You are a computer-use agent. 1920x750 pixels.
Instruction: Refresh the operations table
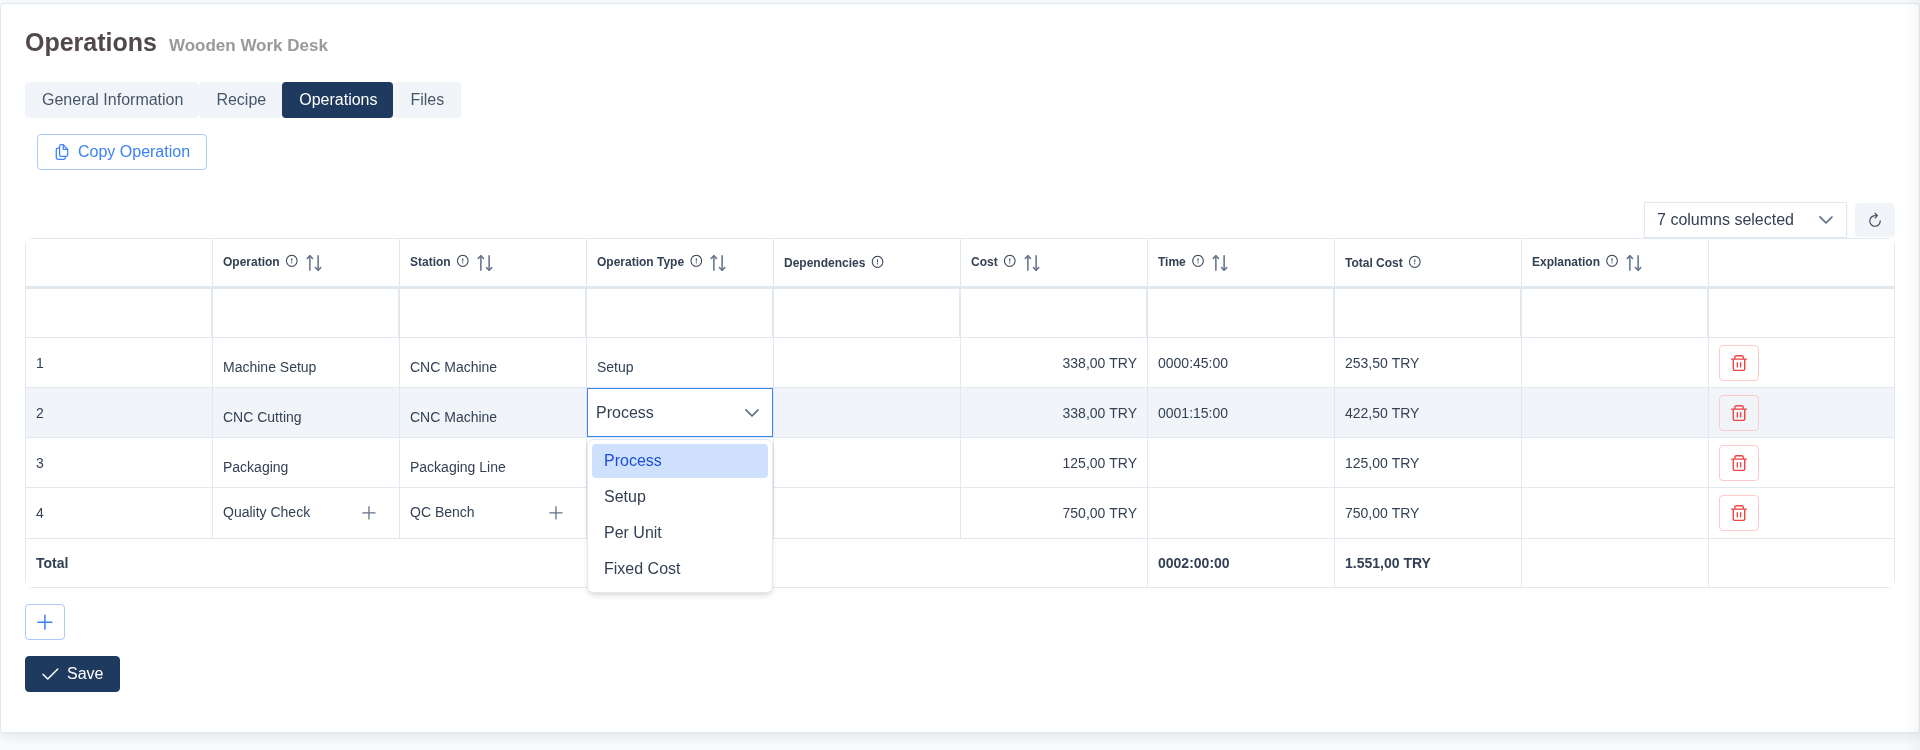(1874, 220)
